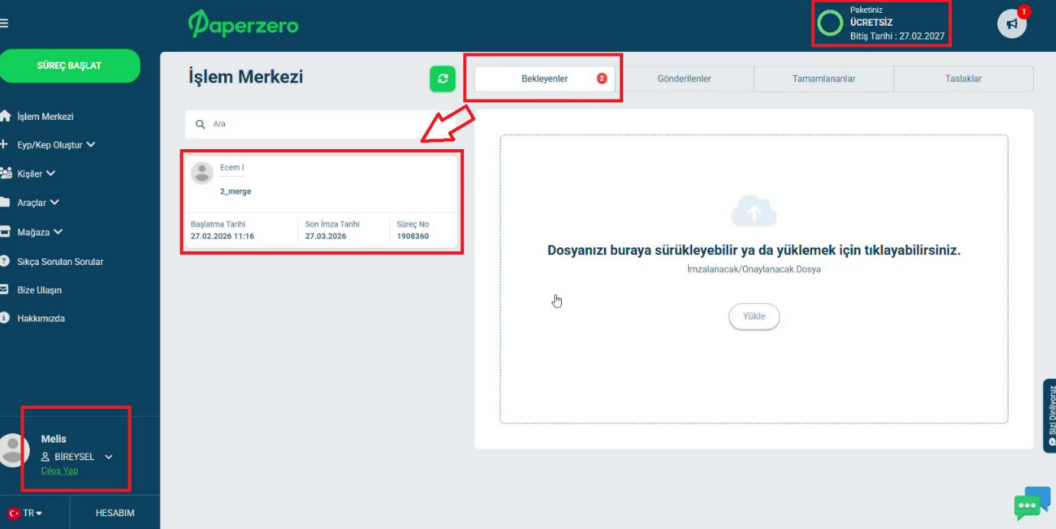Open Sıkça Sorulan Sorular page

60,261
